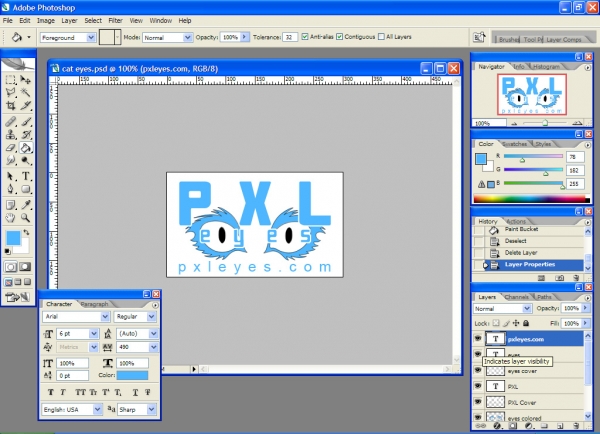Uncheck the Contiguous option
This screenshot has height=434, width=600.
point(339,37)
